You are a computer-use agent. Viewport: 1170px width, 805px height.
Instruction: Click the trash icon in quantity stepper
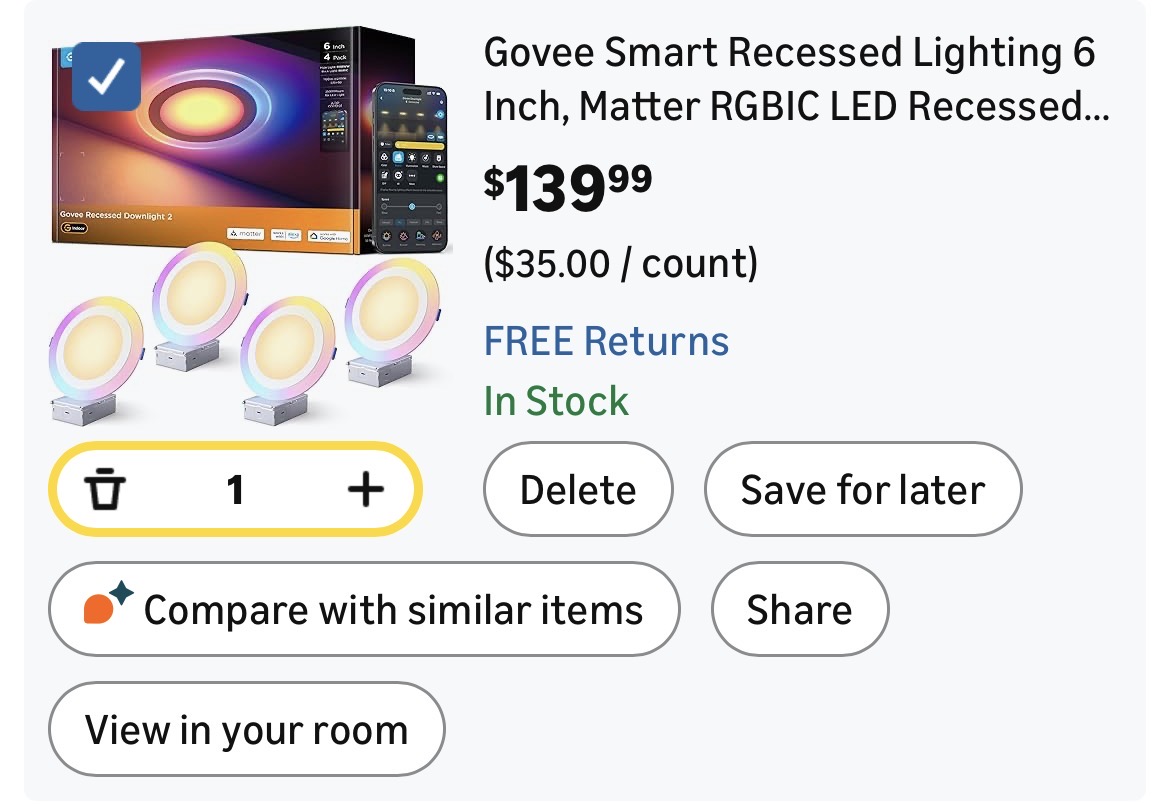pos(104,490)
